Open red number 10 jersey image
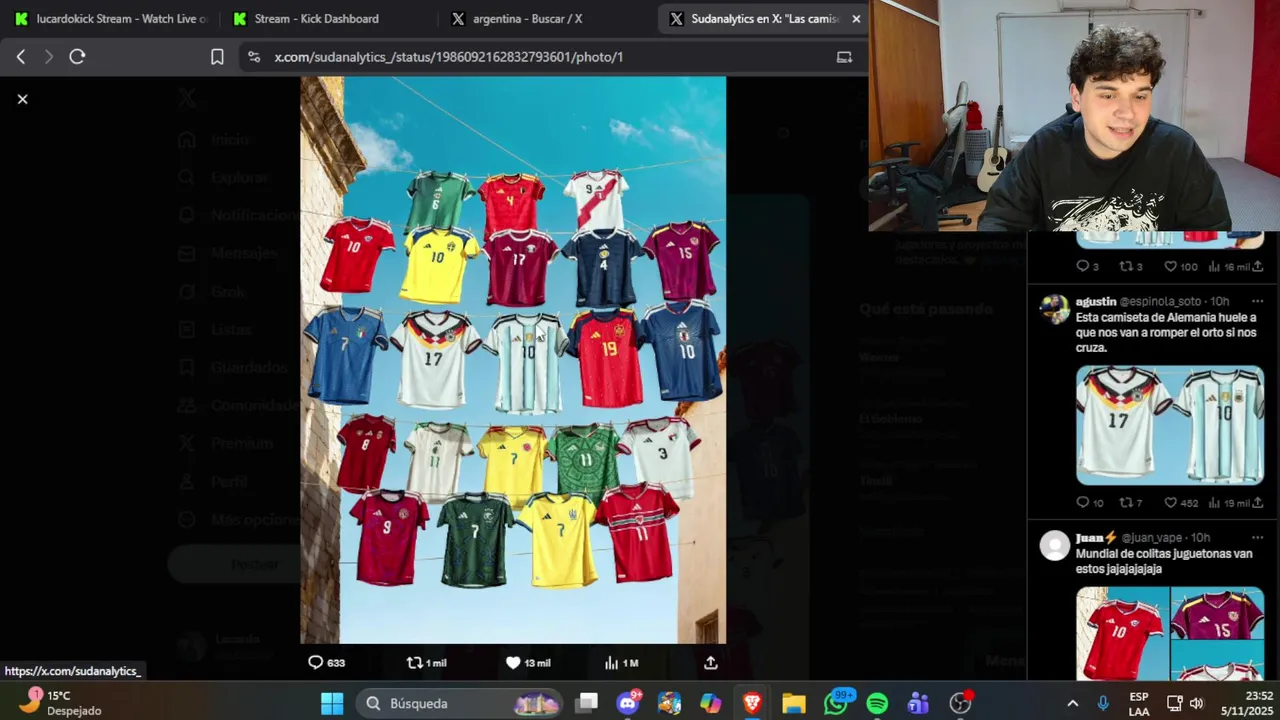 coord(1122,633)
